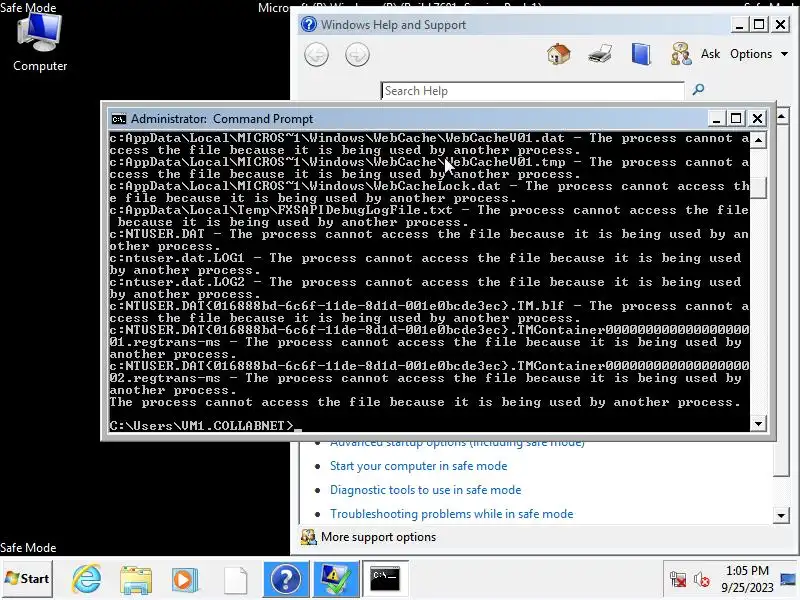
Task: Print the help topic with printer icon
Action: point(599,54)
